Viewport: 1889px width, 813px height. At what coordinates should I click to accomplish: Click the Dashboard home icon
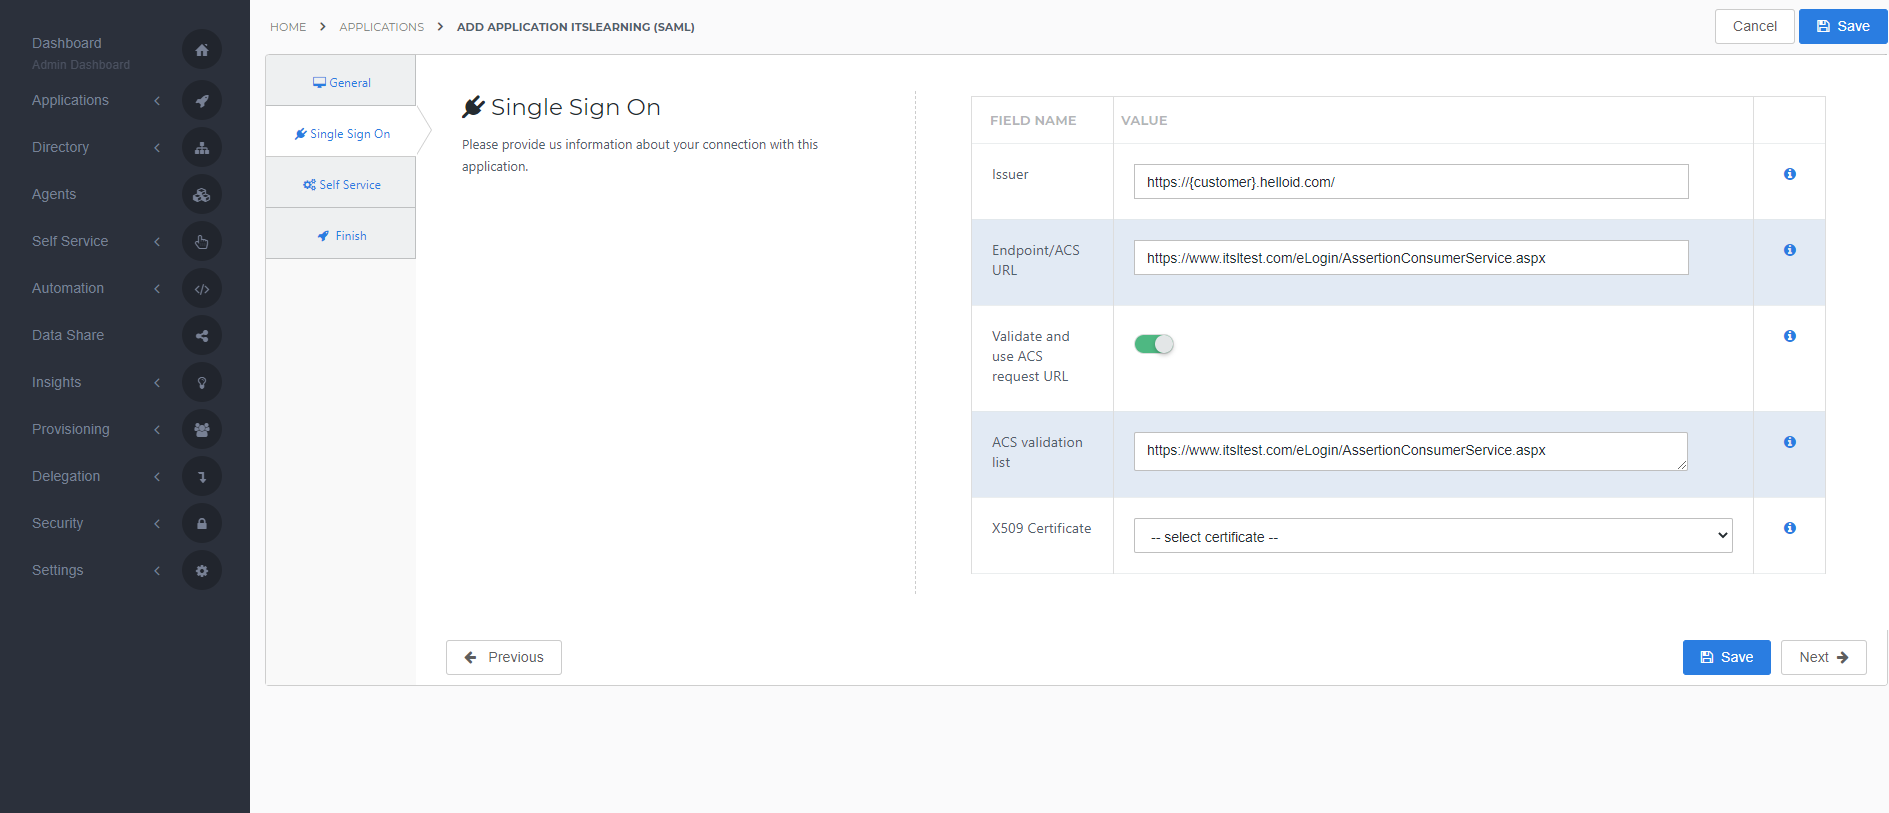point(202,50)
